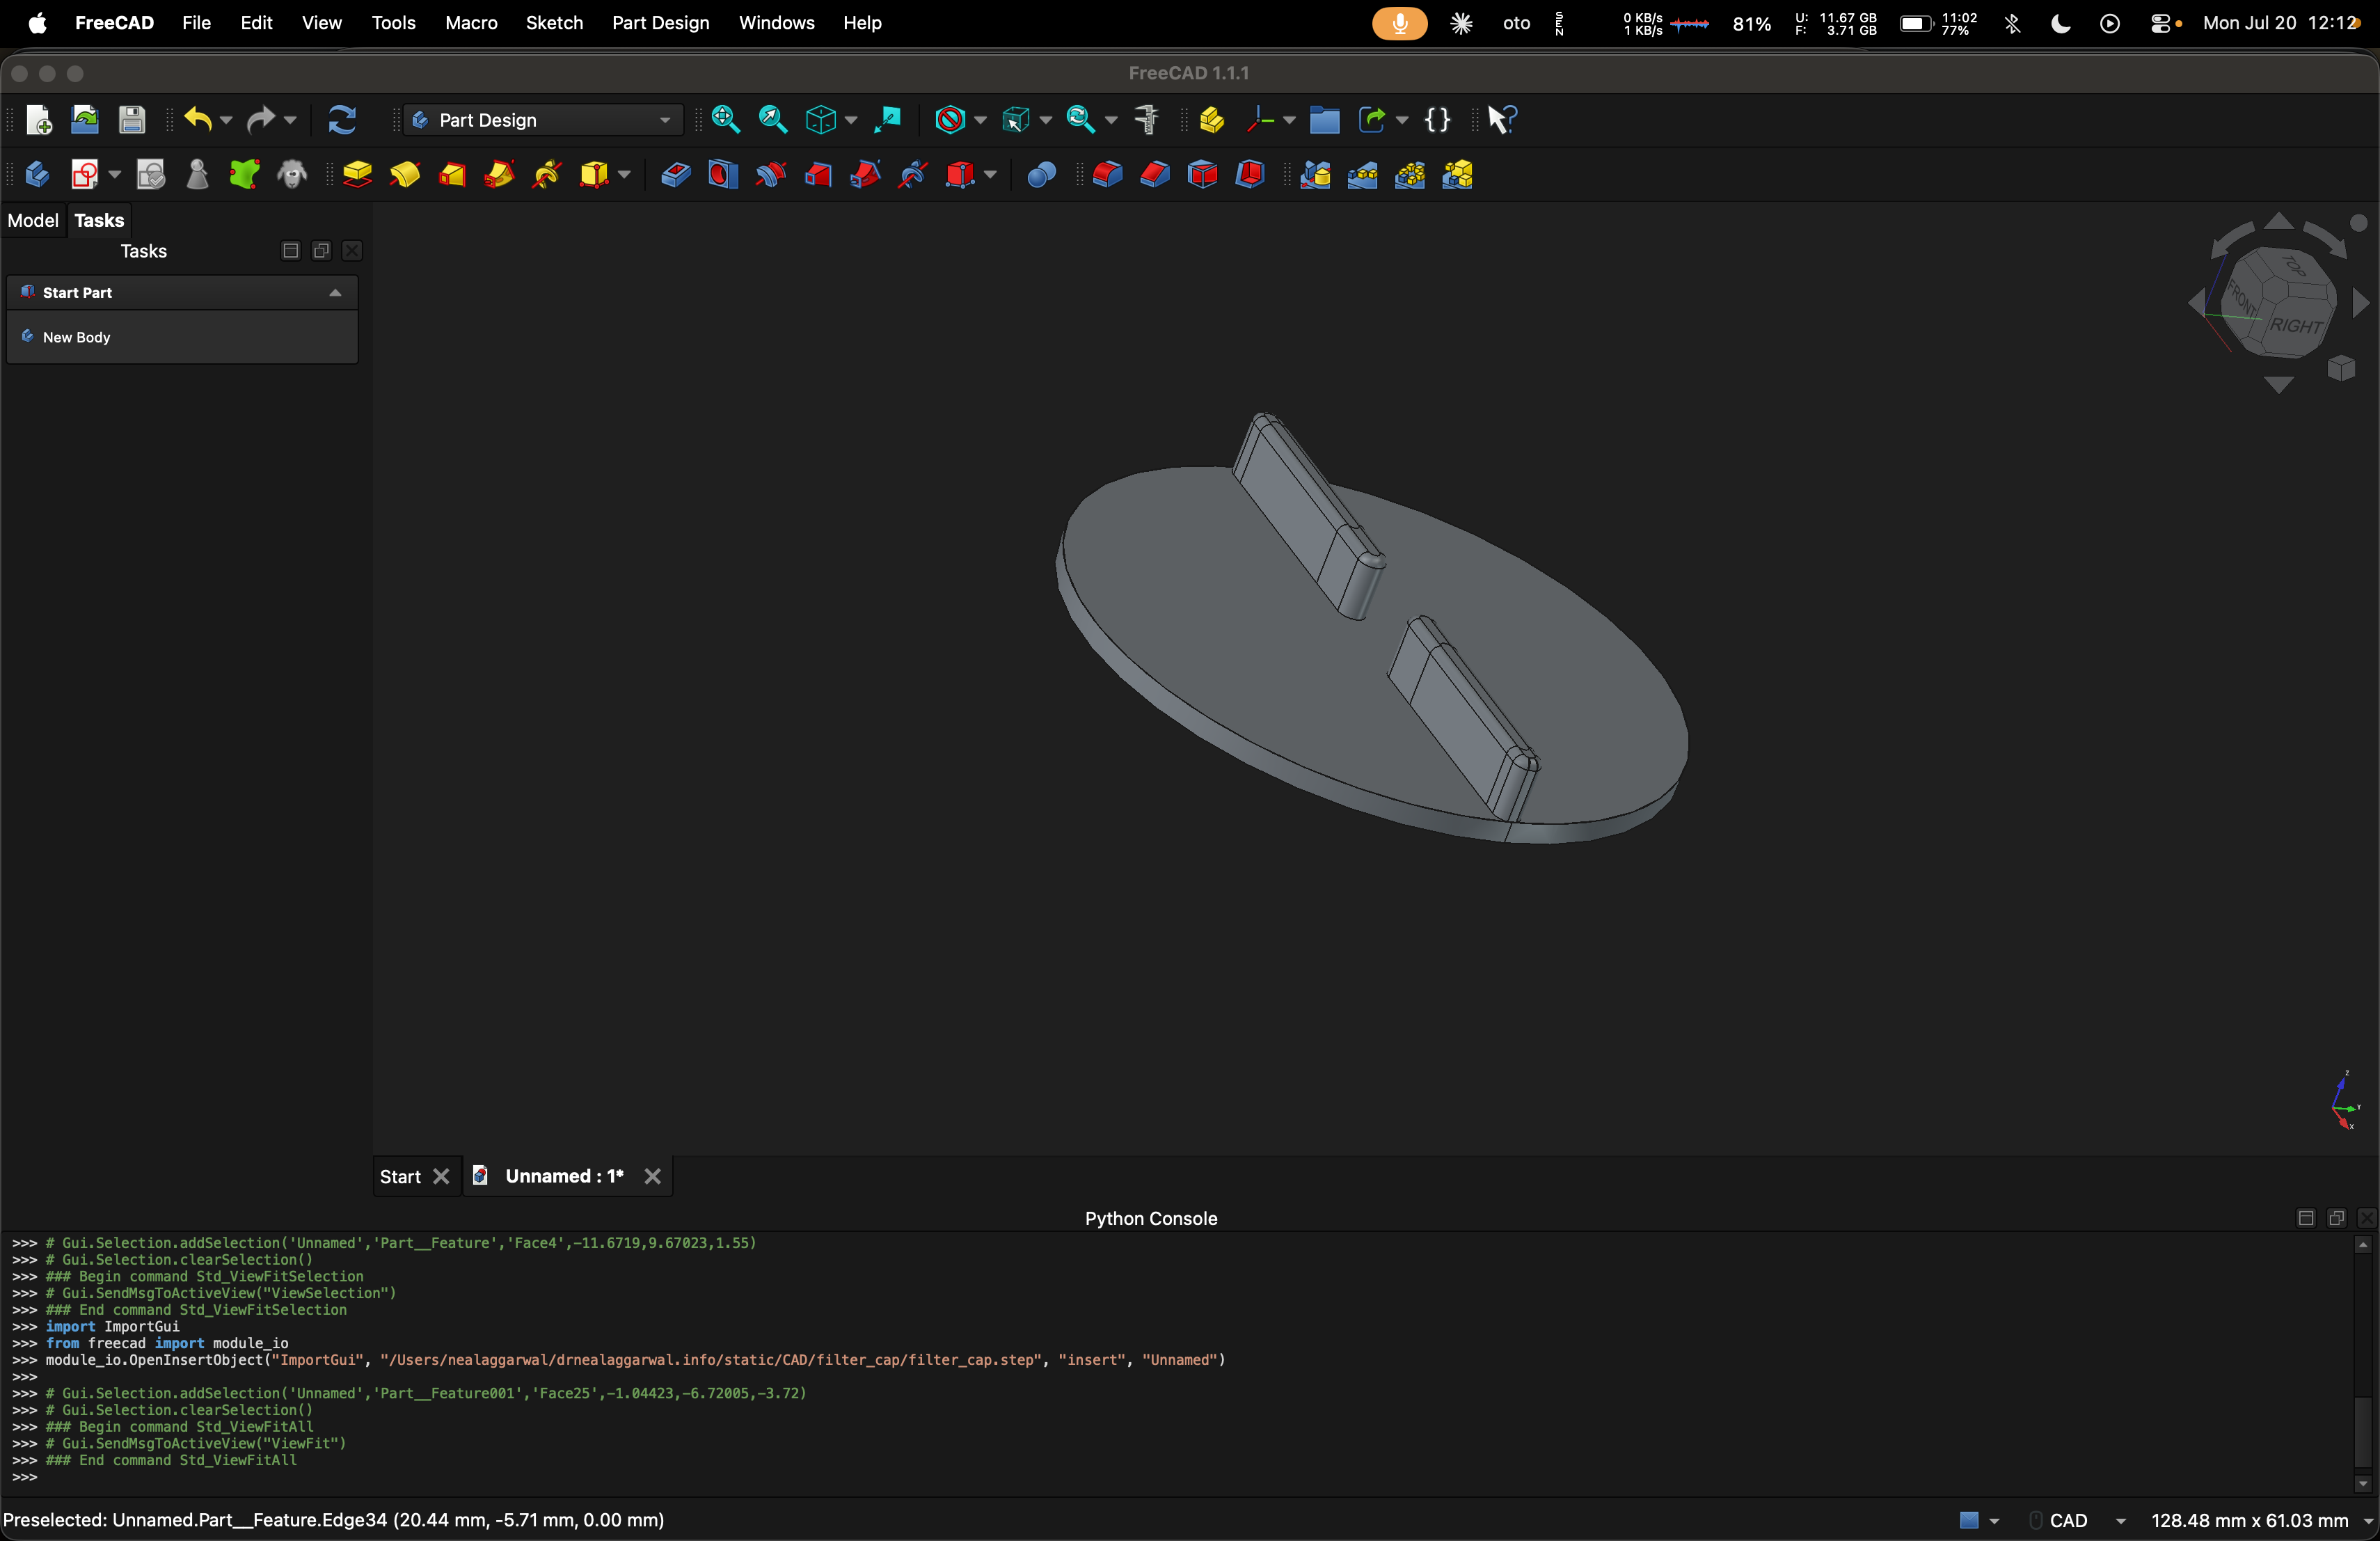2380x1541 pixels.
Task: Open the navigation cube mini-cube menu
Action: pos(2340,368)
